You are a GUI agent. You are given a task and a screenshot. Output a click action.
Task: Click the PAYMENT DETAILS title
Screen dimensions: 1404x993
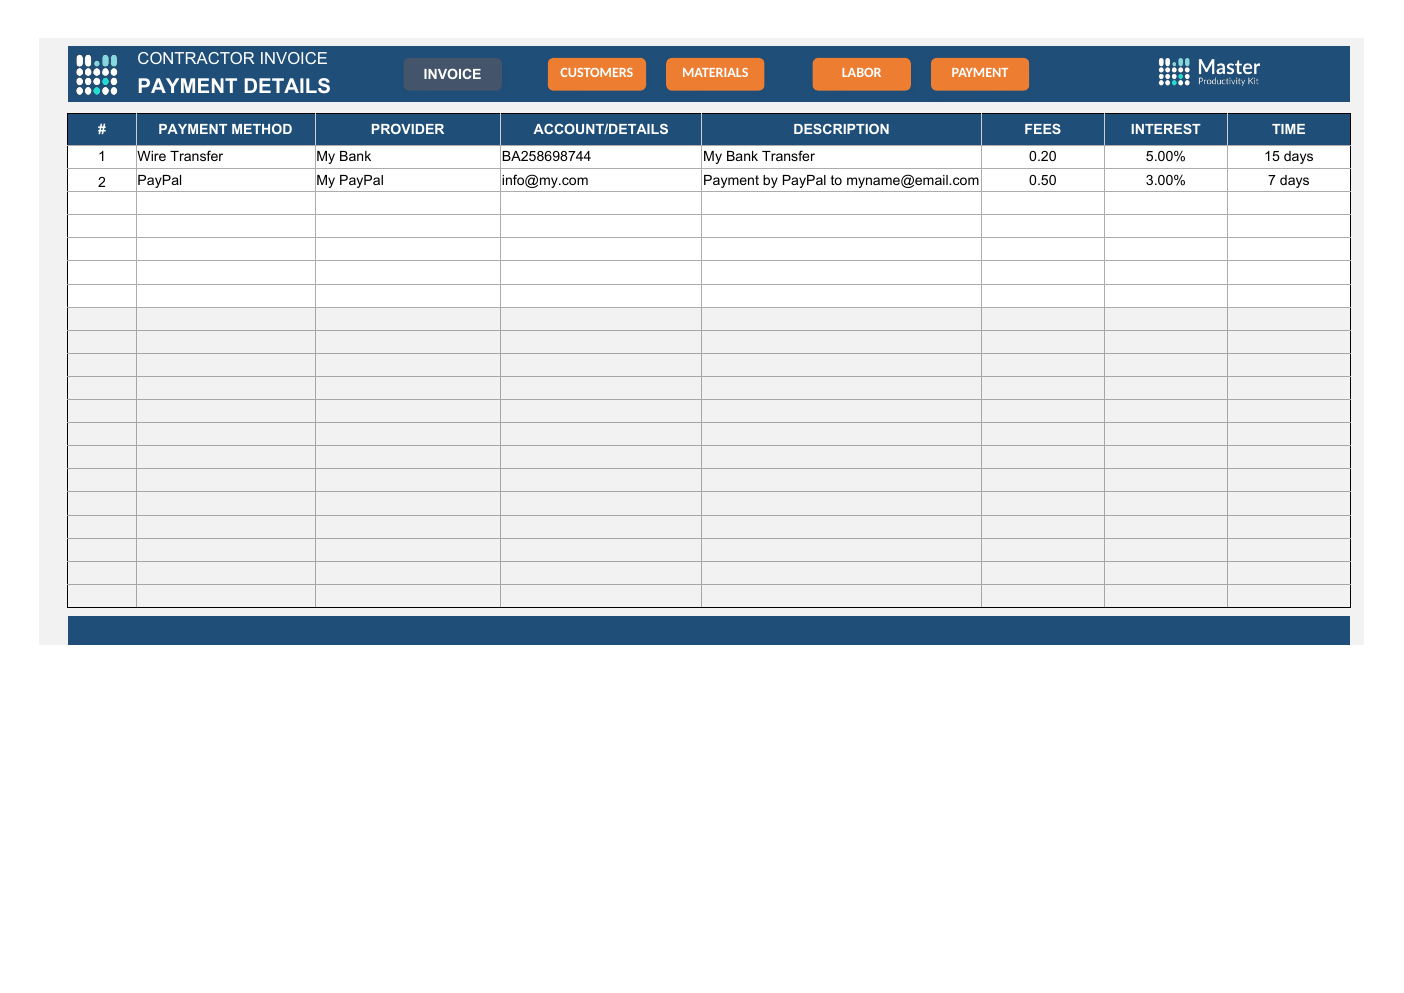click(x=234, y=86)
